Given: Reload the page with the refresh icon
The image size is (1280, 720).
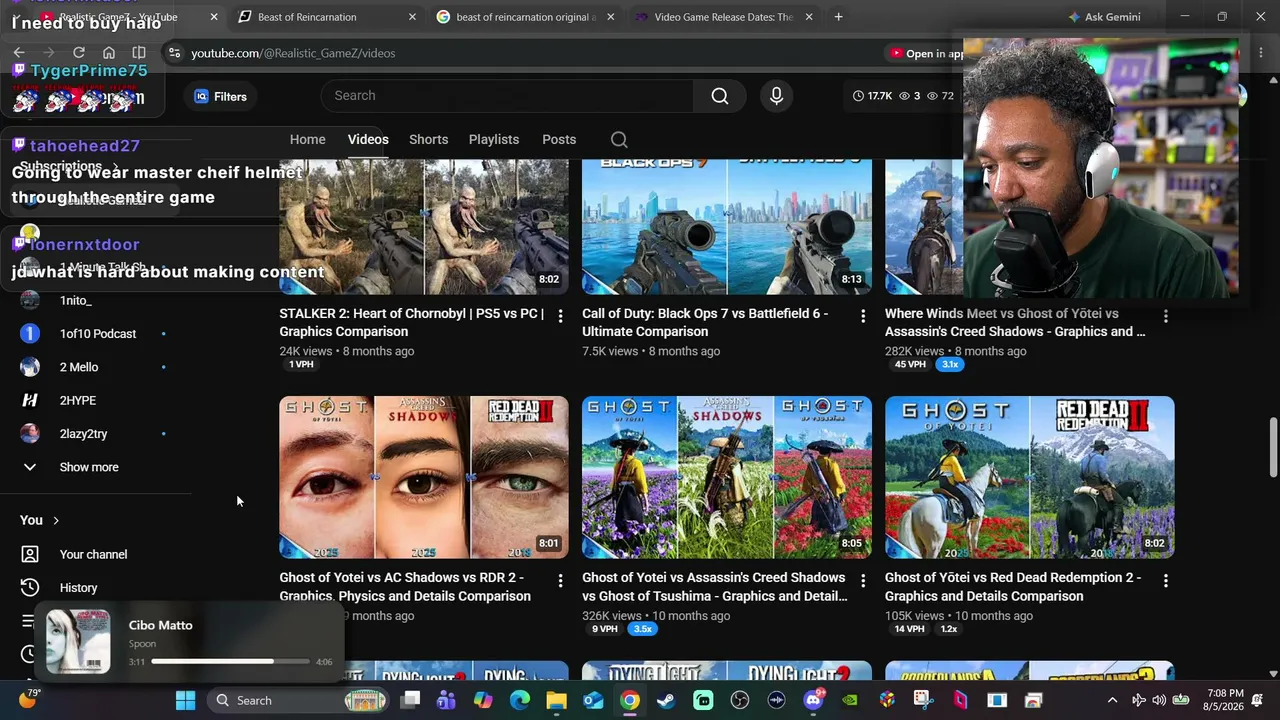Looking at the screenshot, I should (79, 53).
